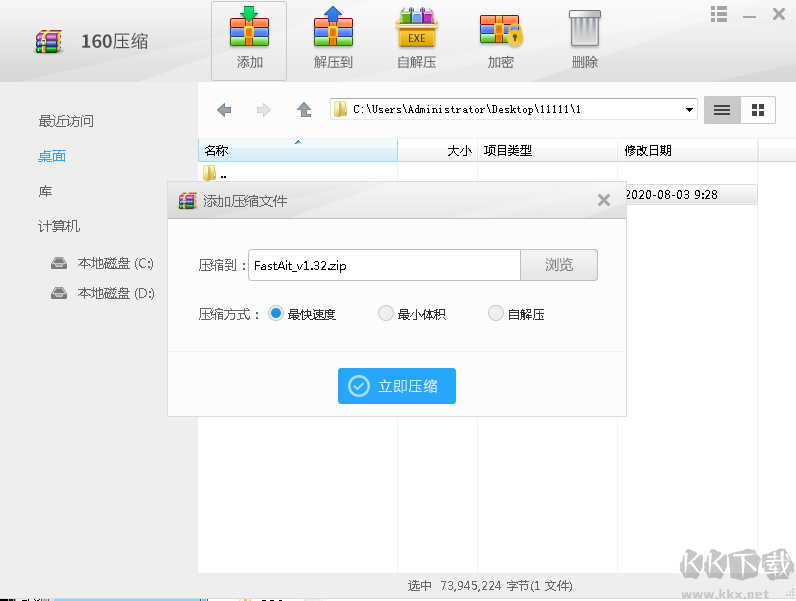Screen dimensions: 796x601
Task: Open the main menu icon in title bar
Action: click(x=718, y=14)
